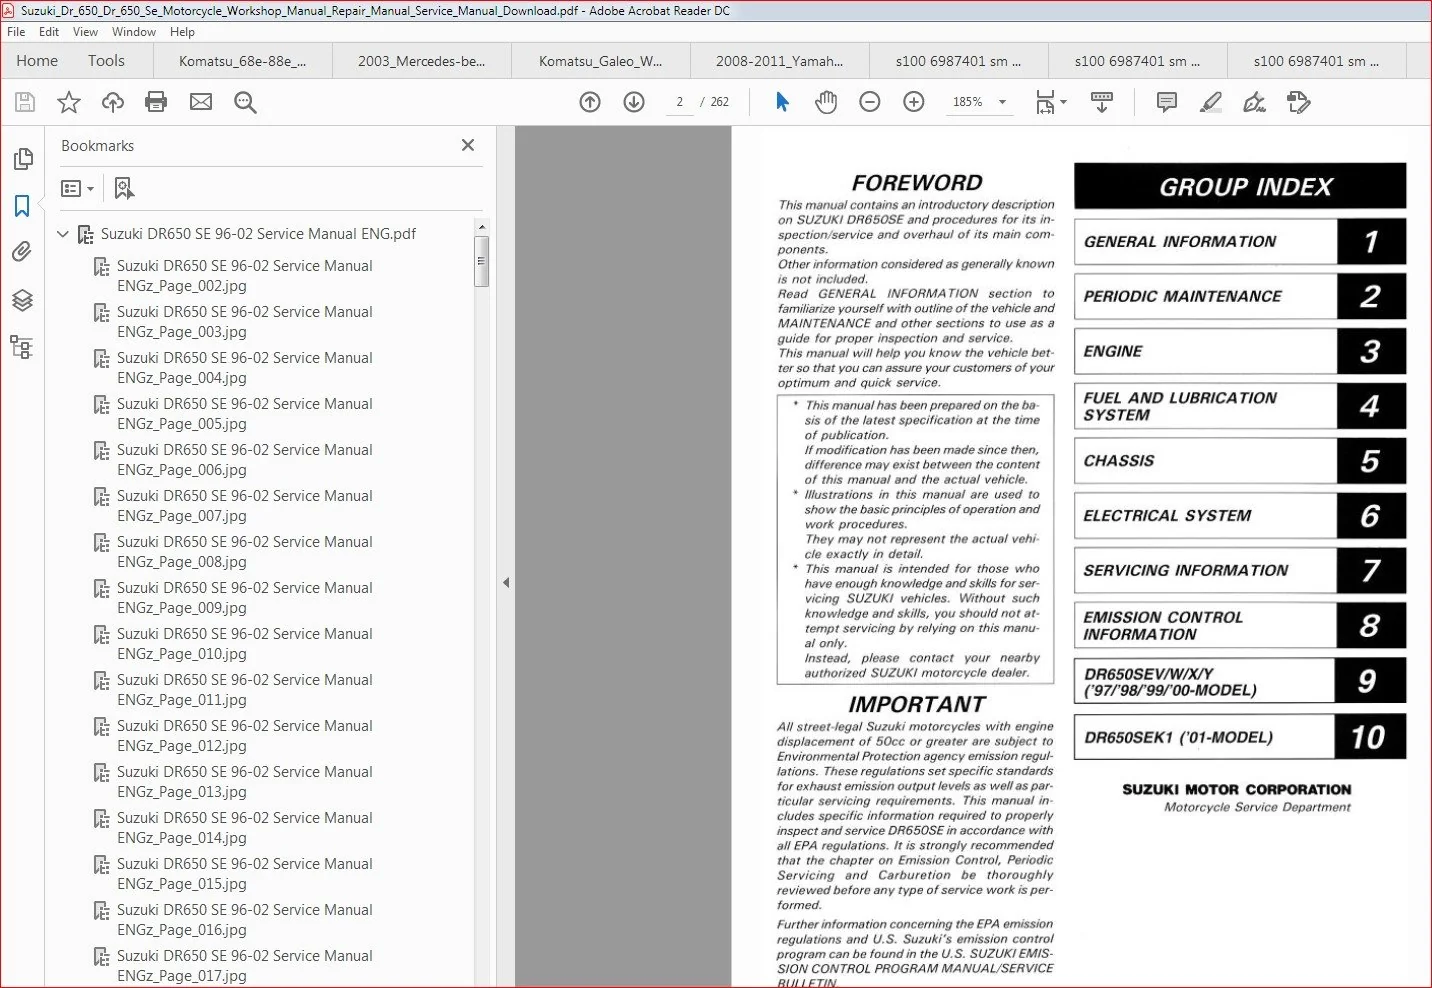This screenshot has height=988, width=1432.
Task: Open bookmark ENGz_Page_004.jpg
Action: coord(244,368)
